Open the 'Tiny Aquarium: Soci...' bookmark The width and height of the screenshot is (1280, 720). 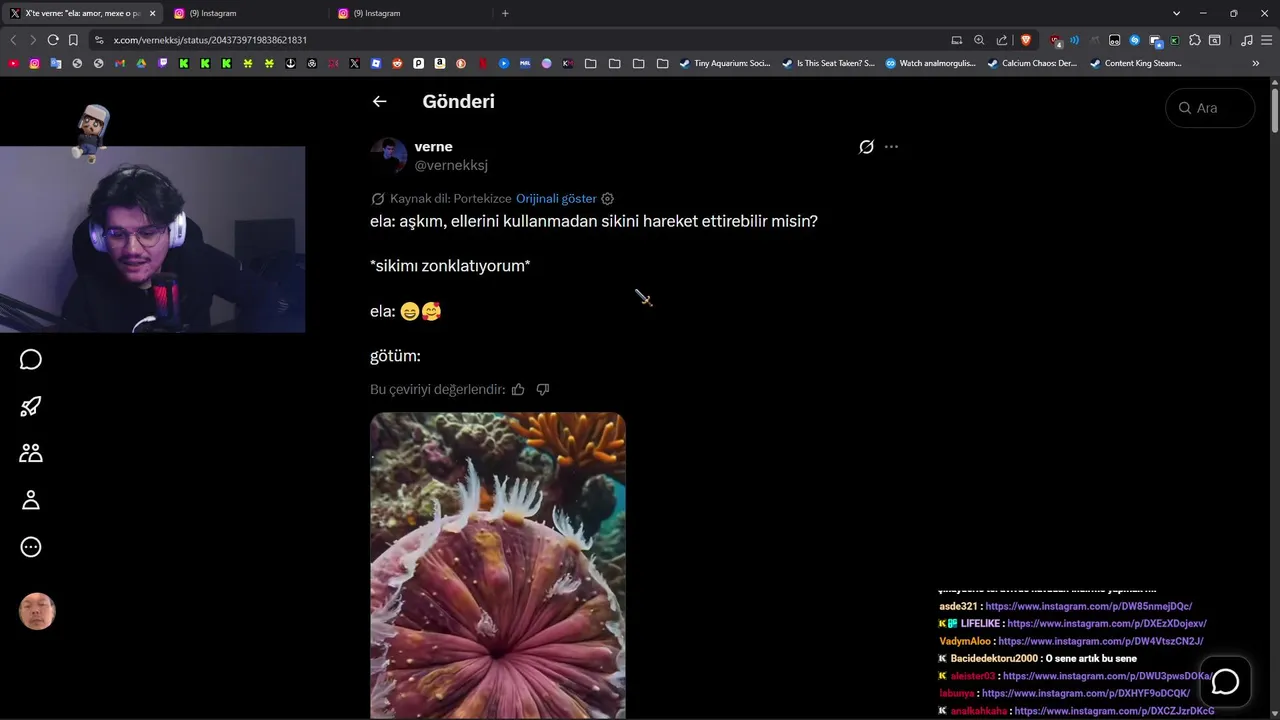[724, 63]
